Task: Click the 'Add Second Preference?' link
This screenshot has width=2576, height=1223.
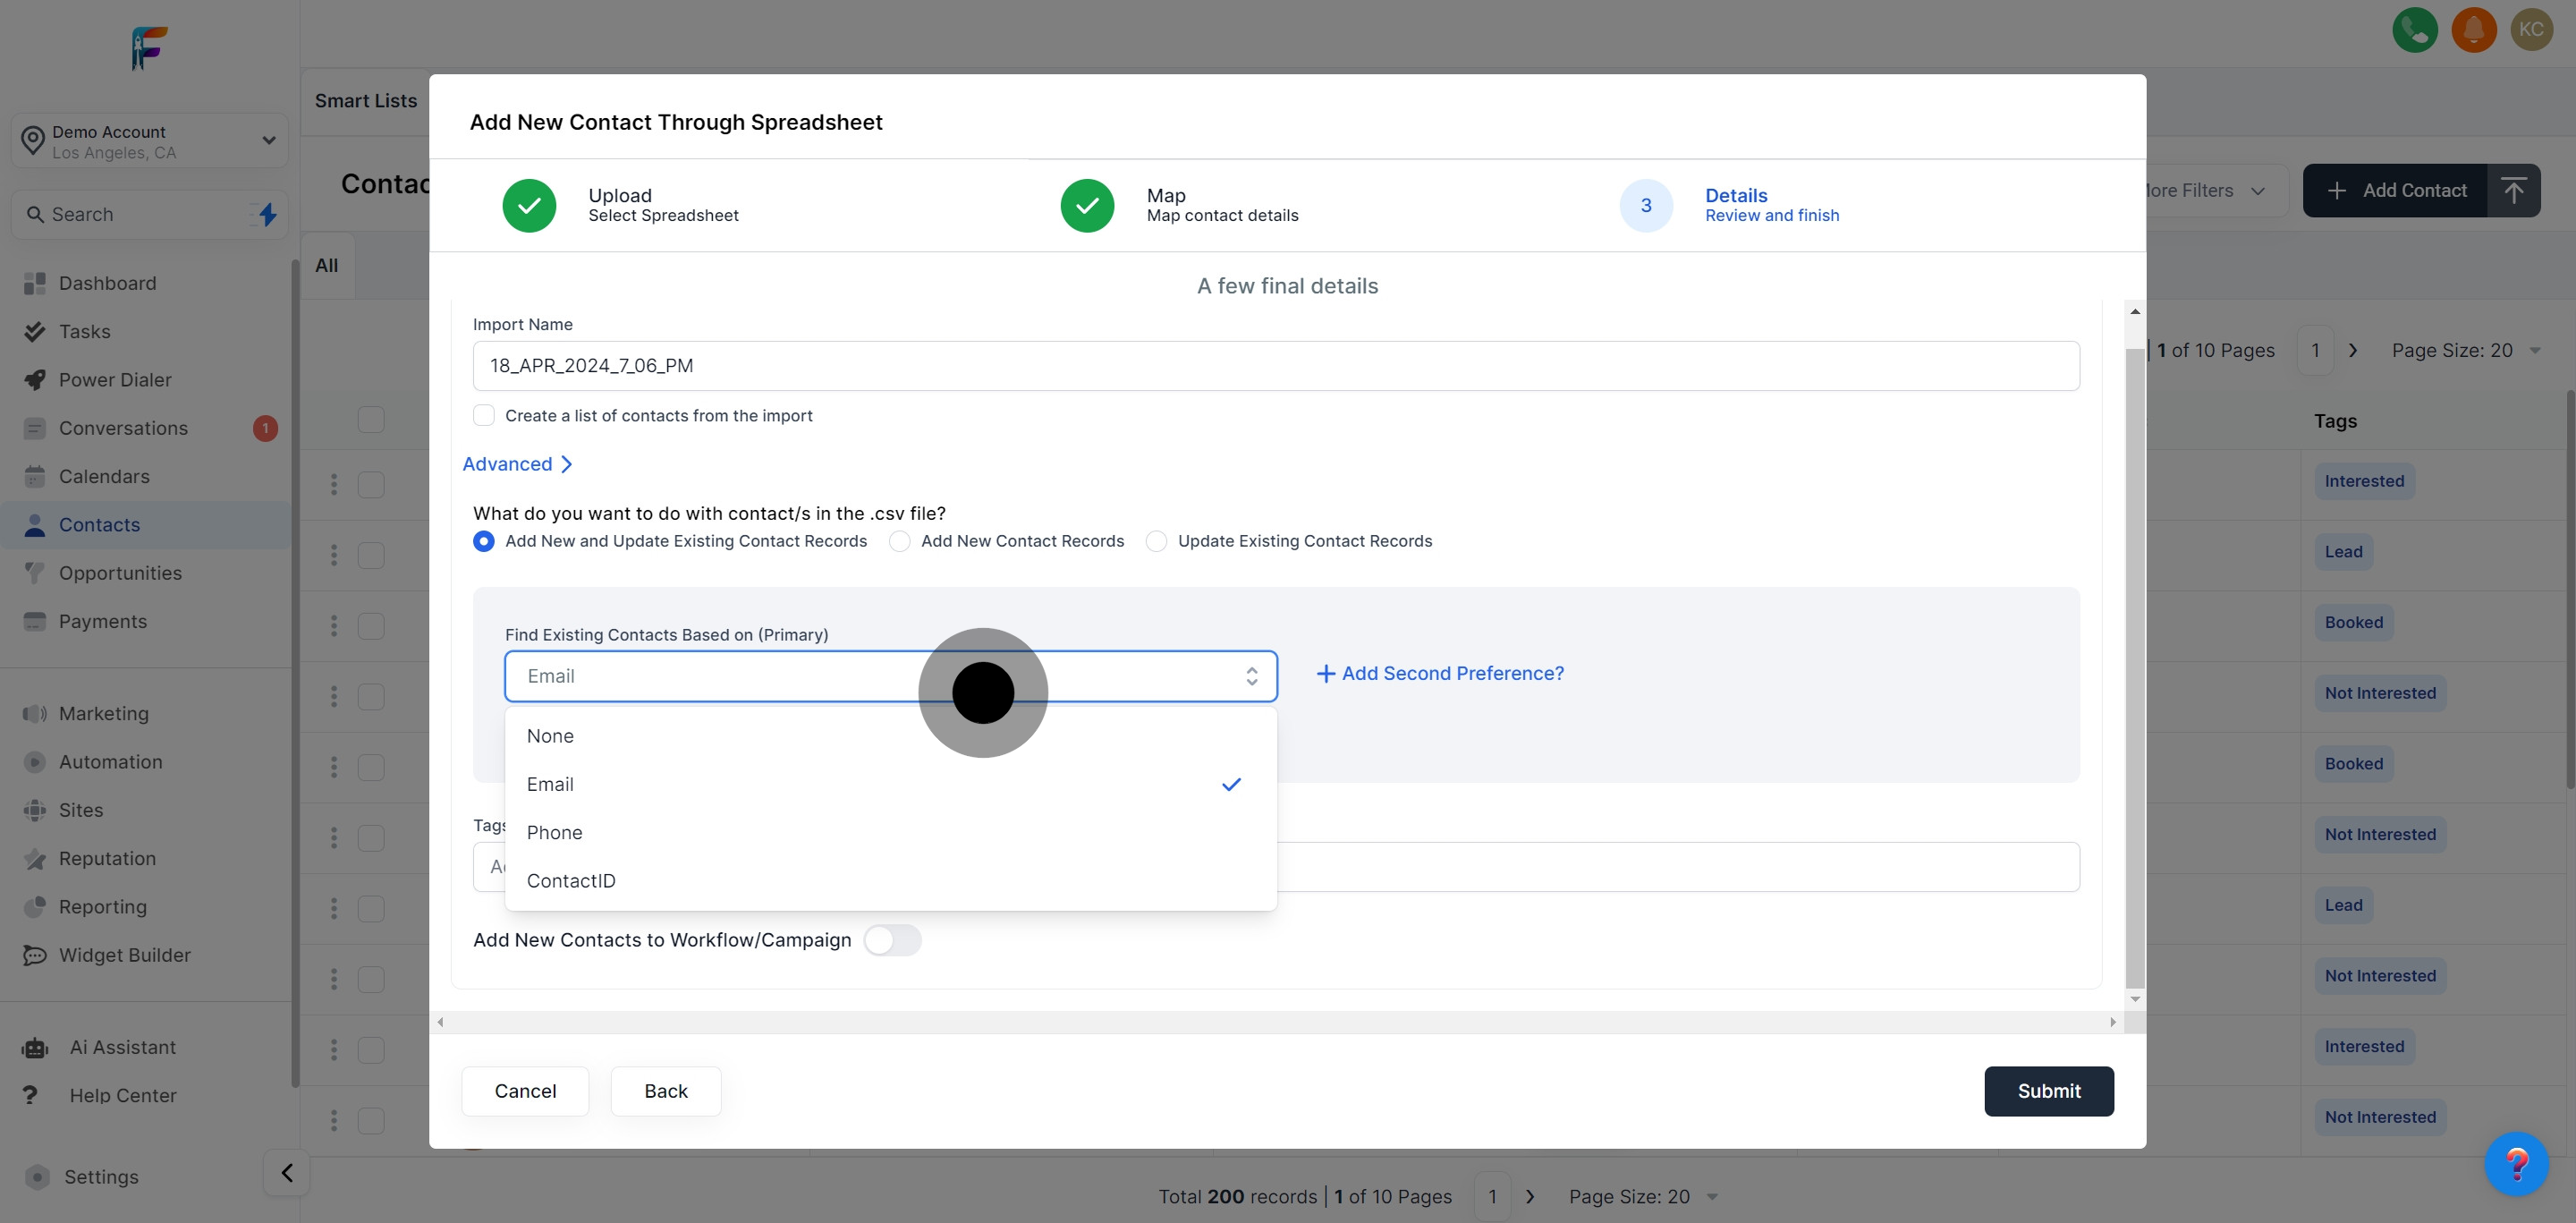Action: click(x=1440, y=673)
